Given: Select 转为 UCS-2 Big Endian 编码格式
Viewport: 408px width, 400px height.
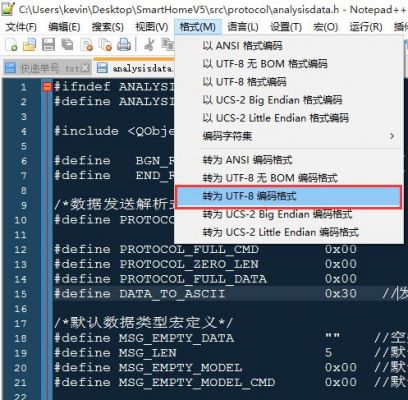Looking at the screenshot, I should coord(289,214).
